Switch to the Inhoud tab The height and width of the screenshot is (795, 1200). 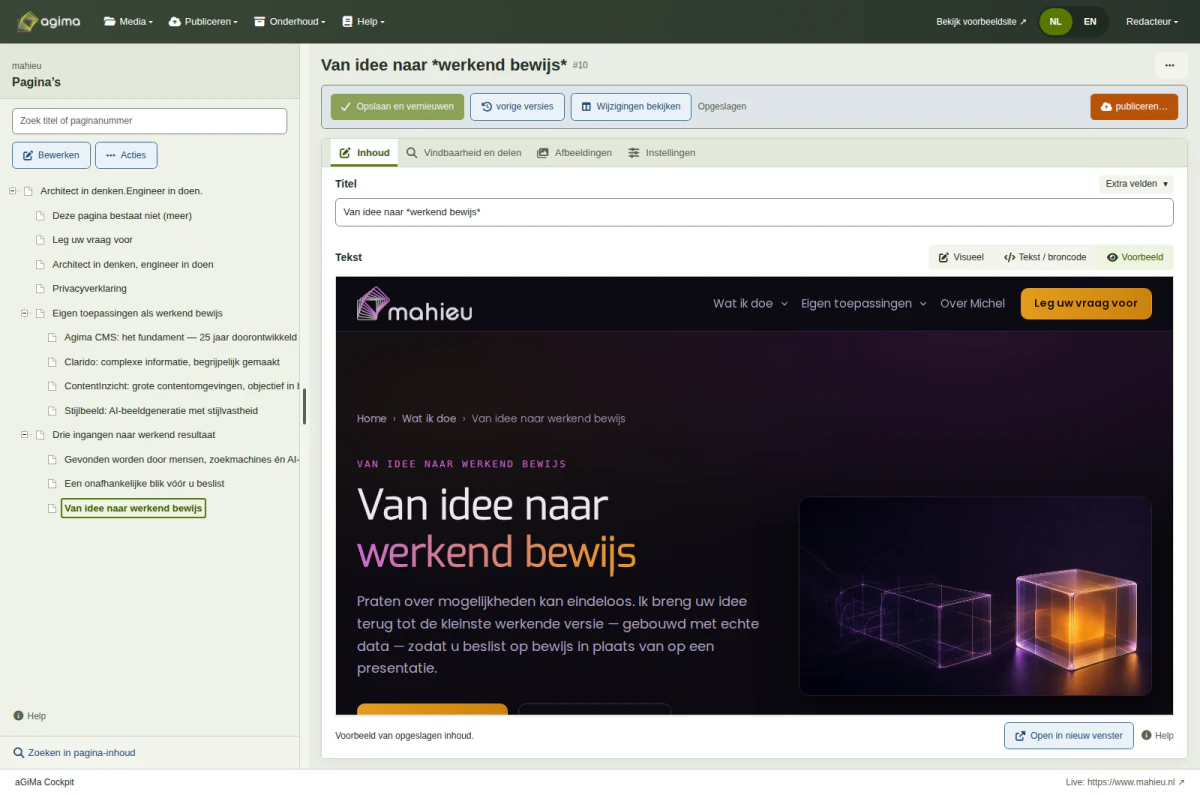click(364, 153)
